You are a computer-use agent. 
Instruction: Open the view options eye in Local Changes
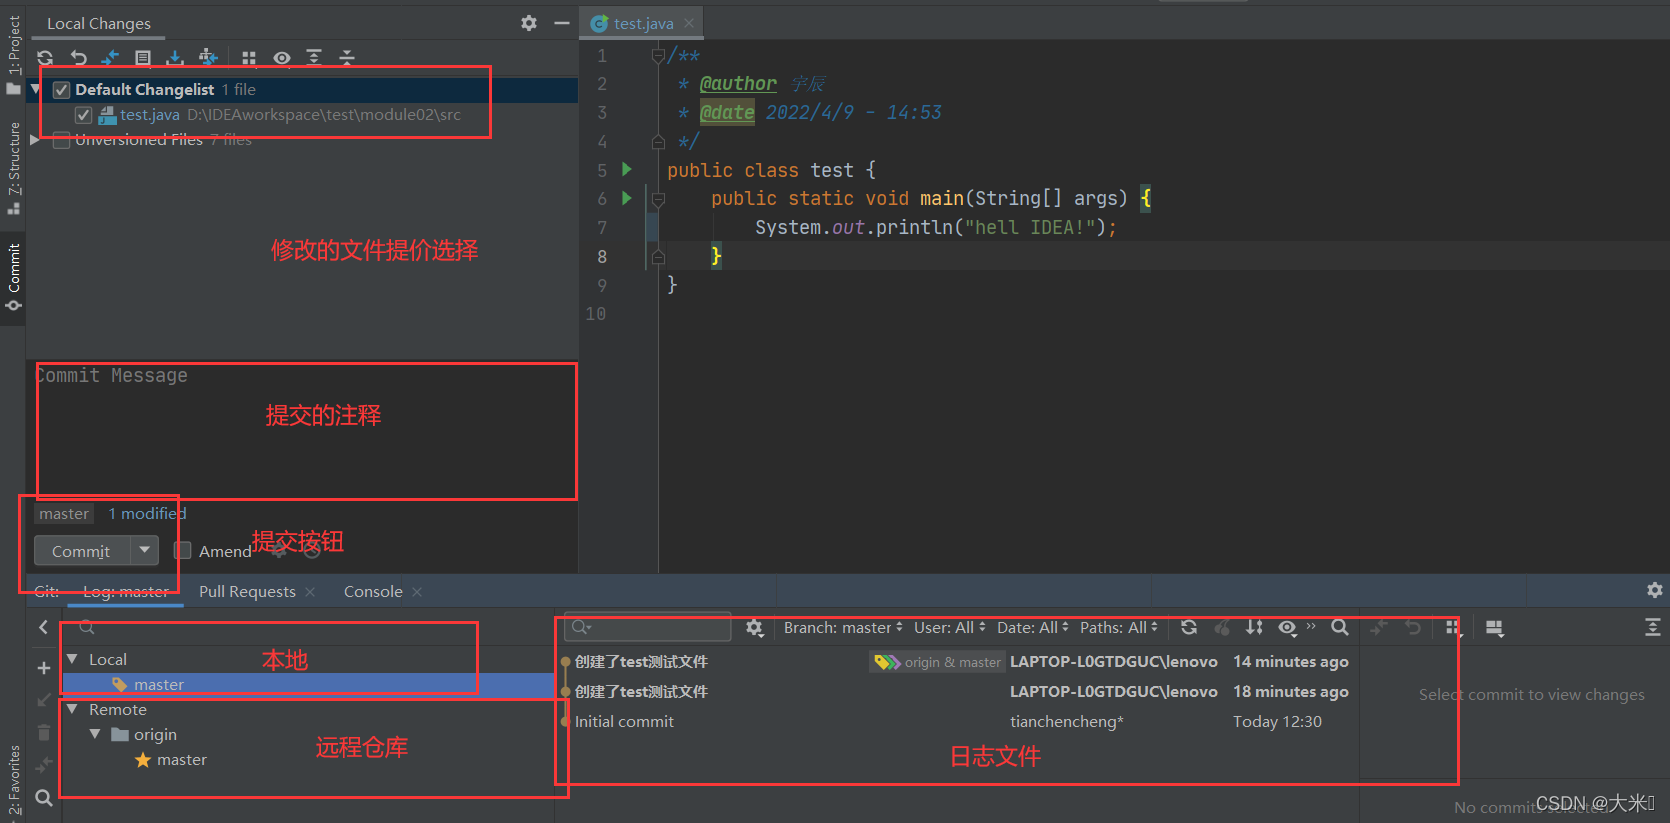(282, 58)
